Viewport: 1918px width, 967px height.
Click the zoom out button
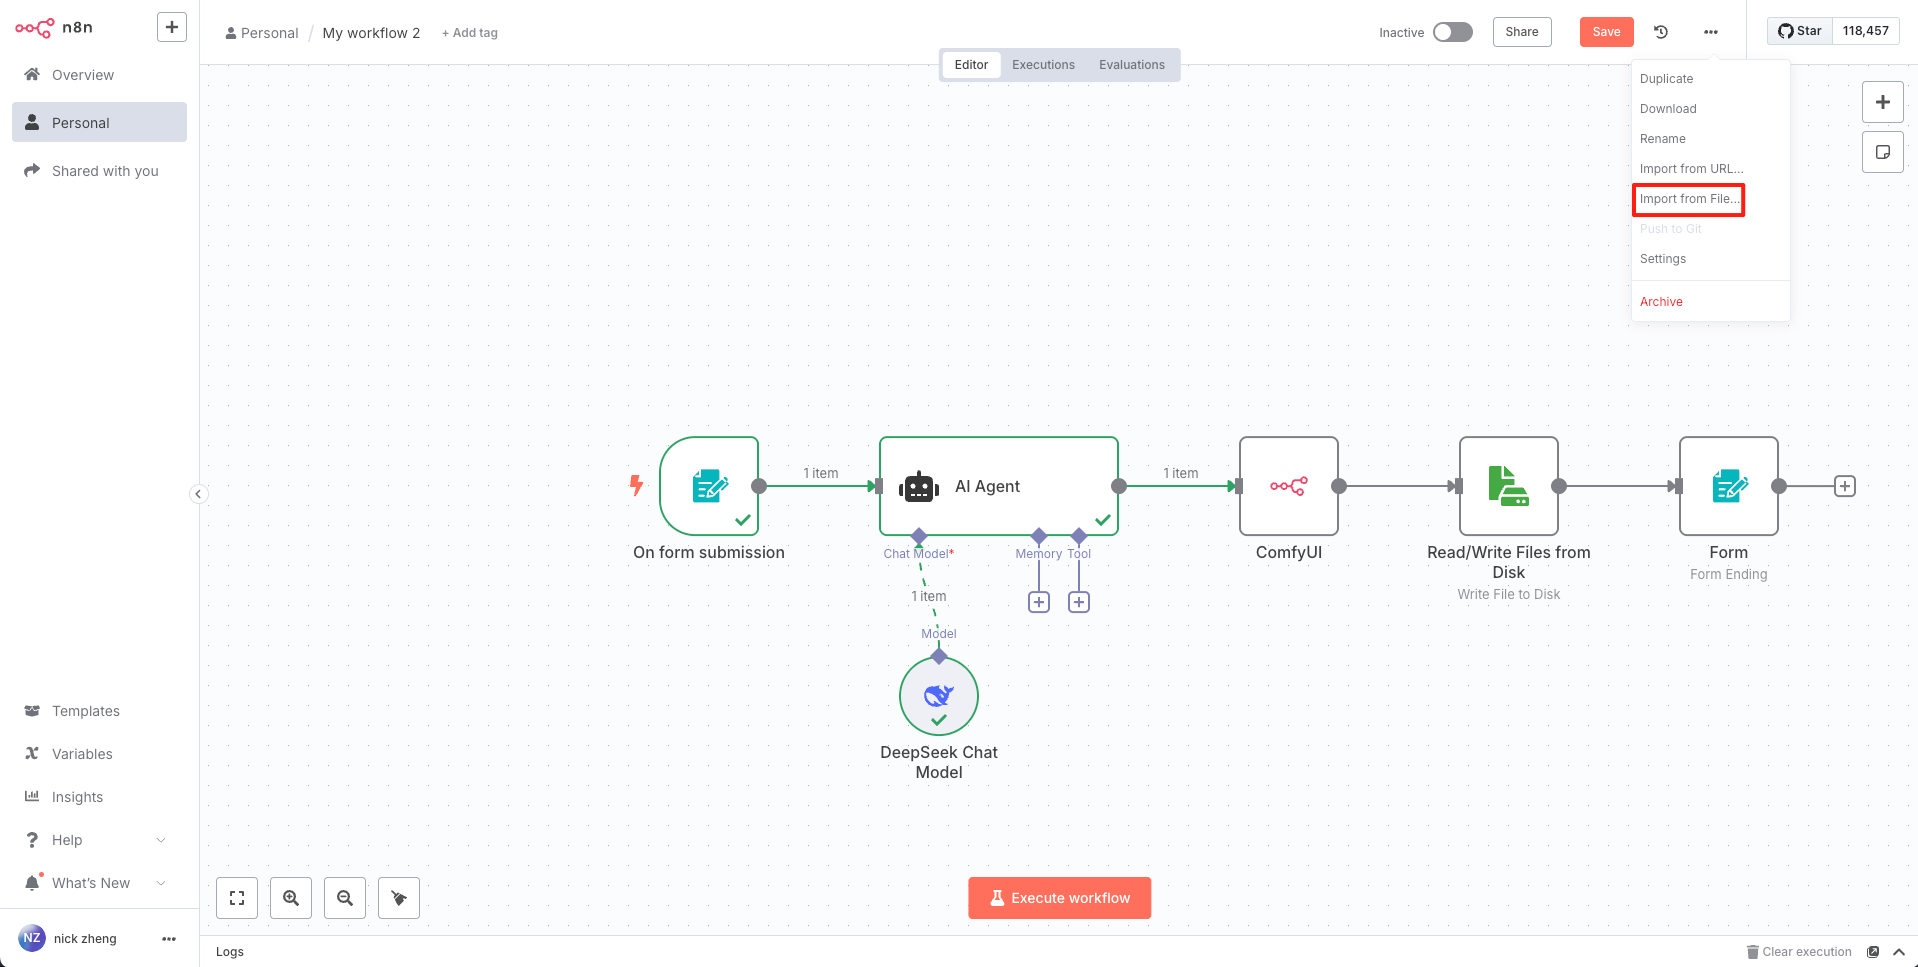coord(345,898)
